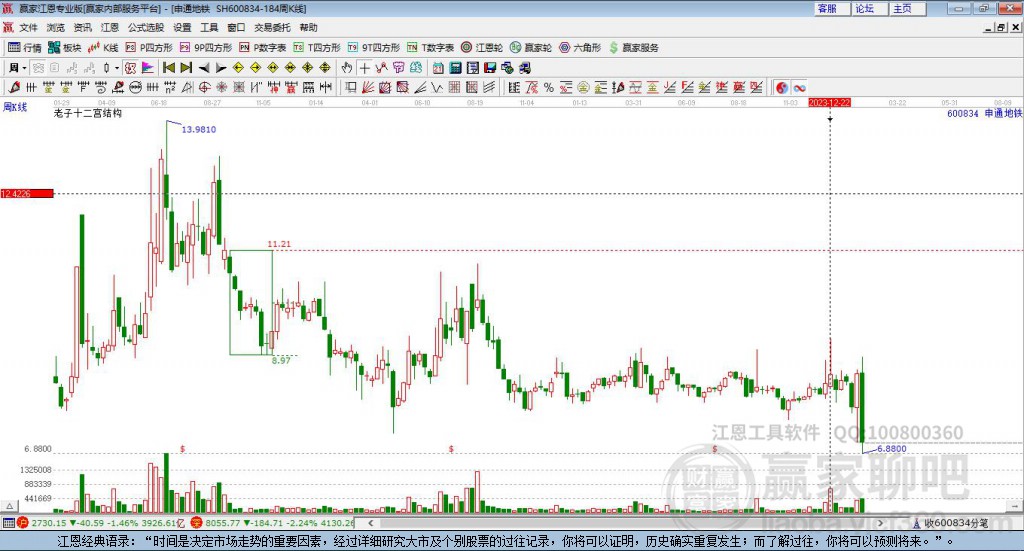Open the 江恩 menu
The width and height of the screenshot is (1024, 551).
110,27
